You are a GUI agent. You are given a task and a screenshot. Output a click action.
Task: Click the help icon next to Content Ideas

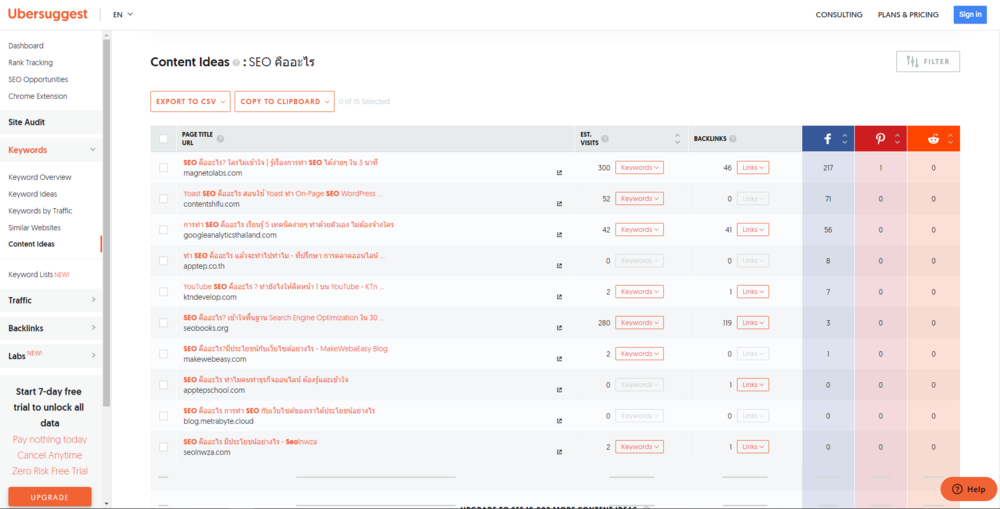[236, 63]
